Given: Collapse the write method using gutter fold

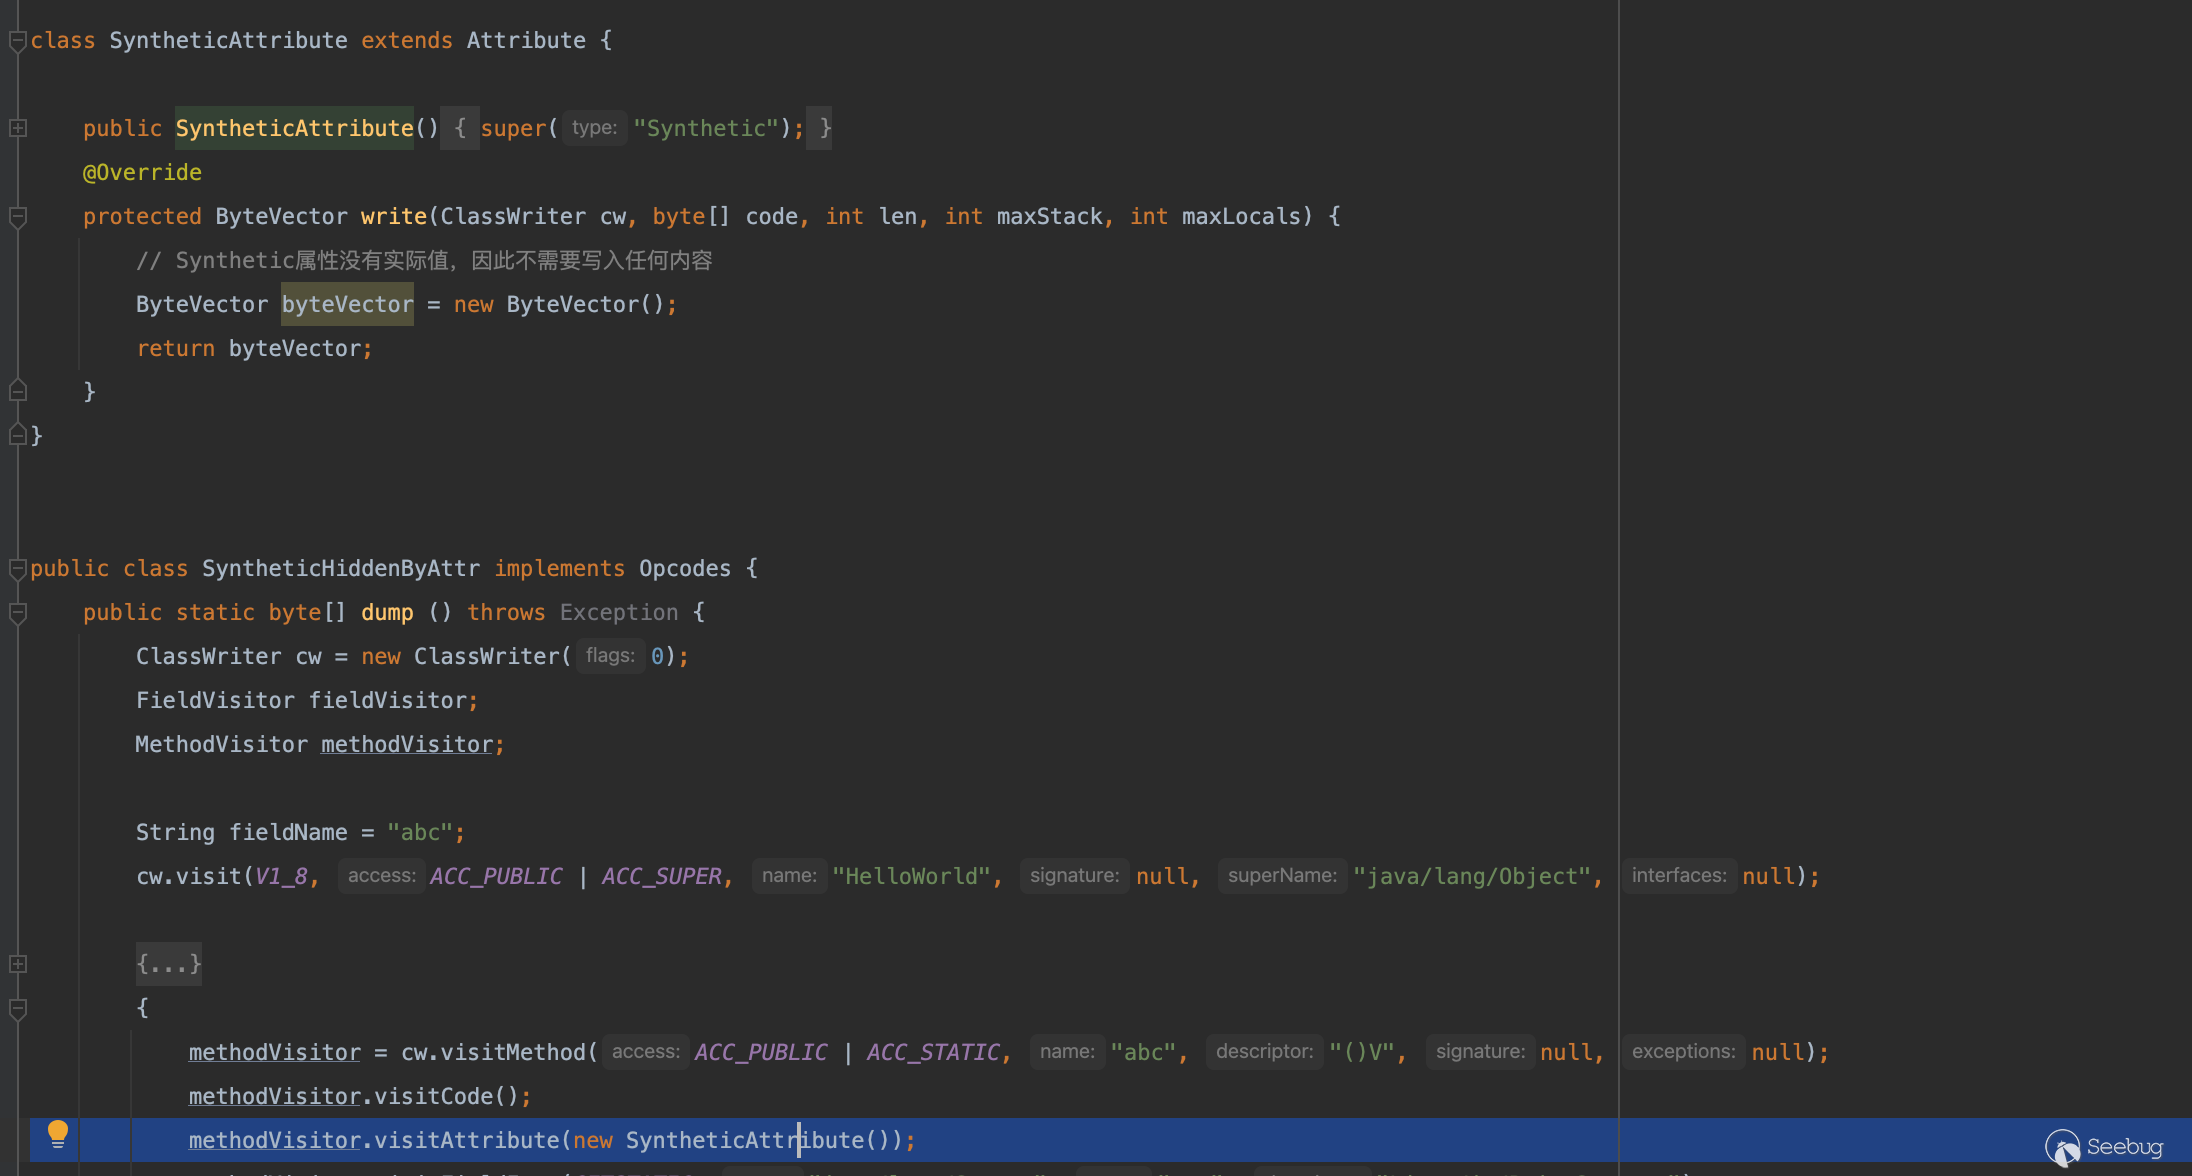Looking at the screenshot, I should click(17, 216).
